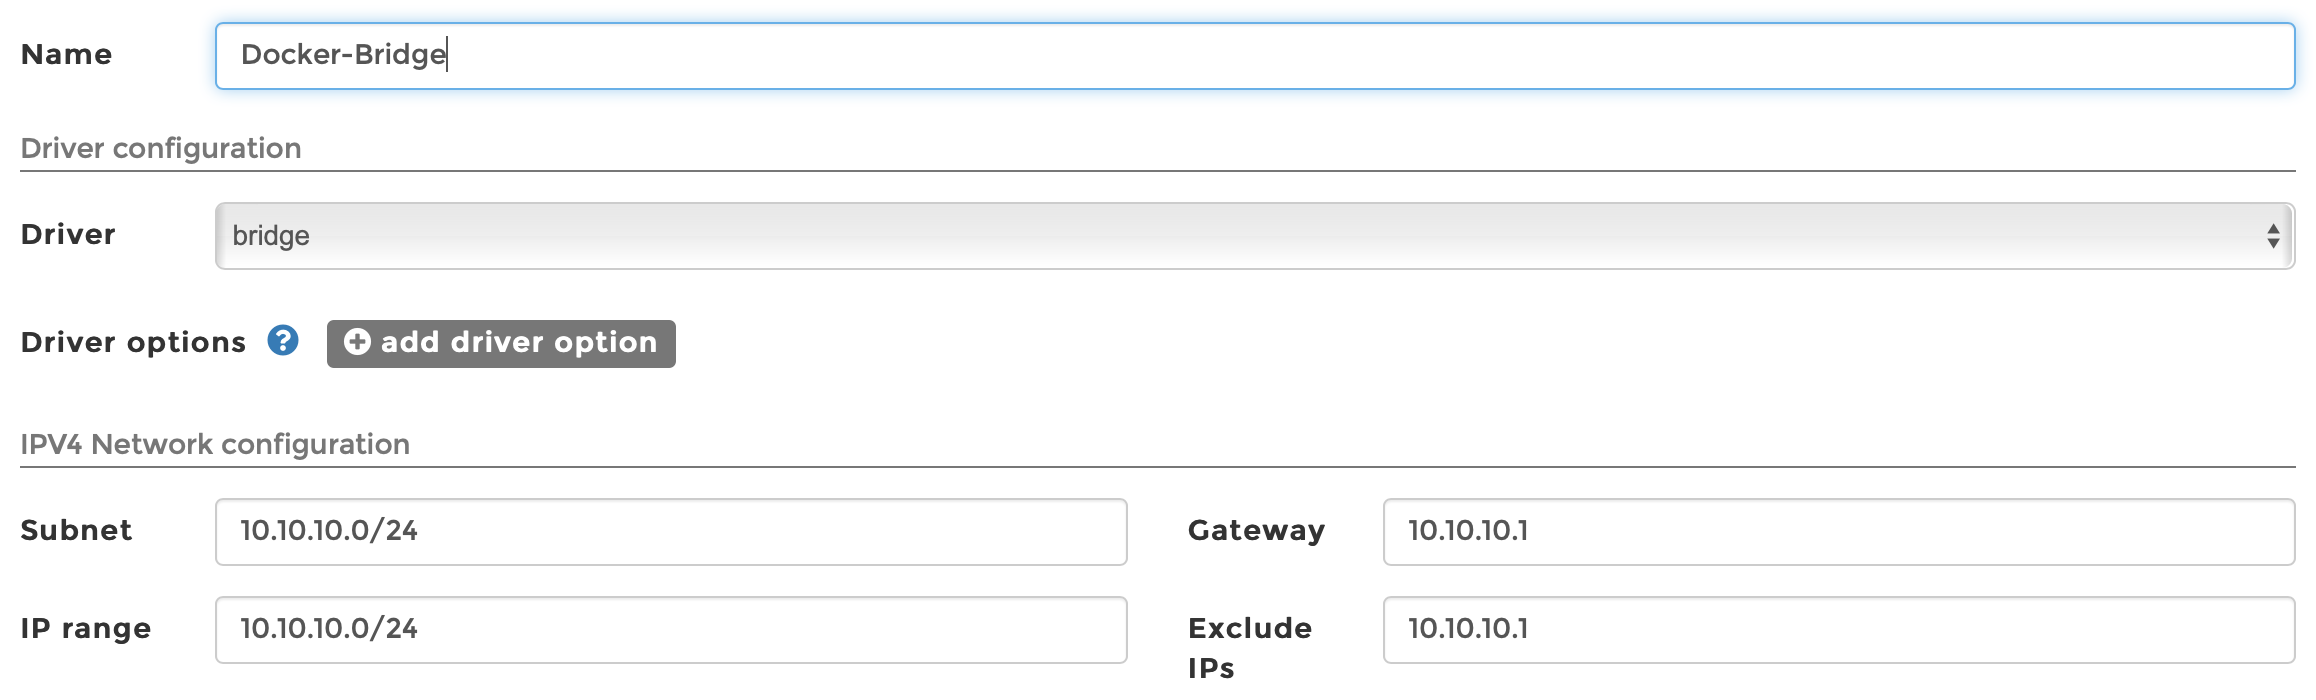Open the Driver dropdown showing bridge
The width and height of the screenshot is (2316, 700).
pos(1254,236)
